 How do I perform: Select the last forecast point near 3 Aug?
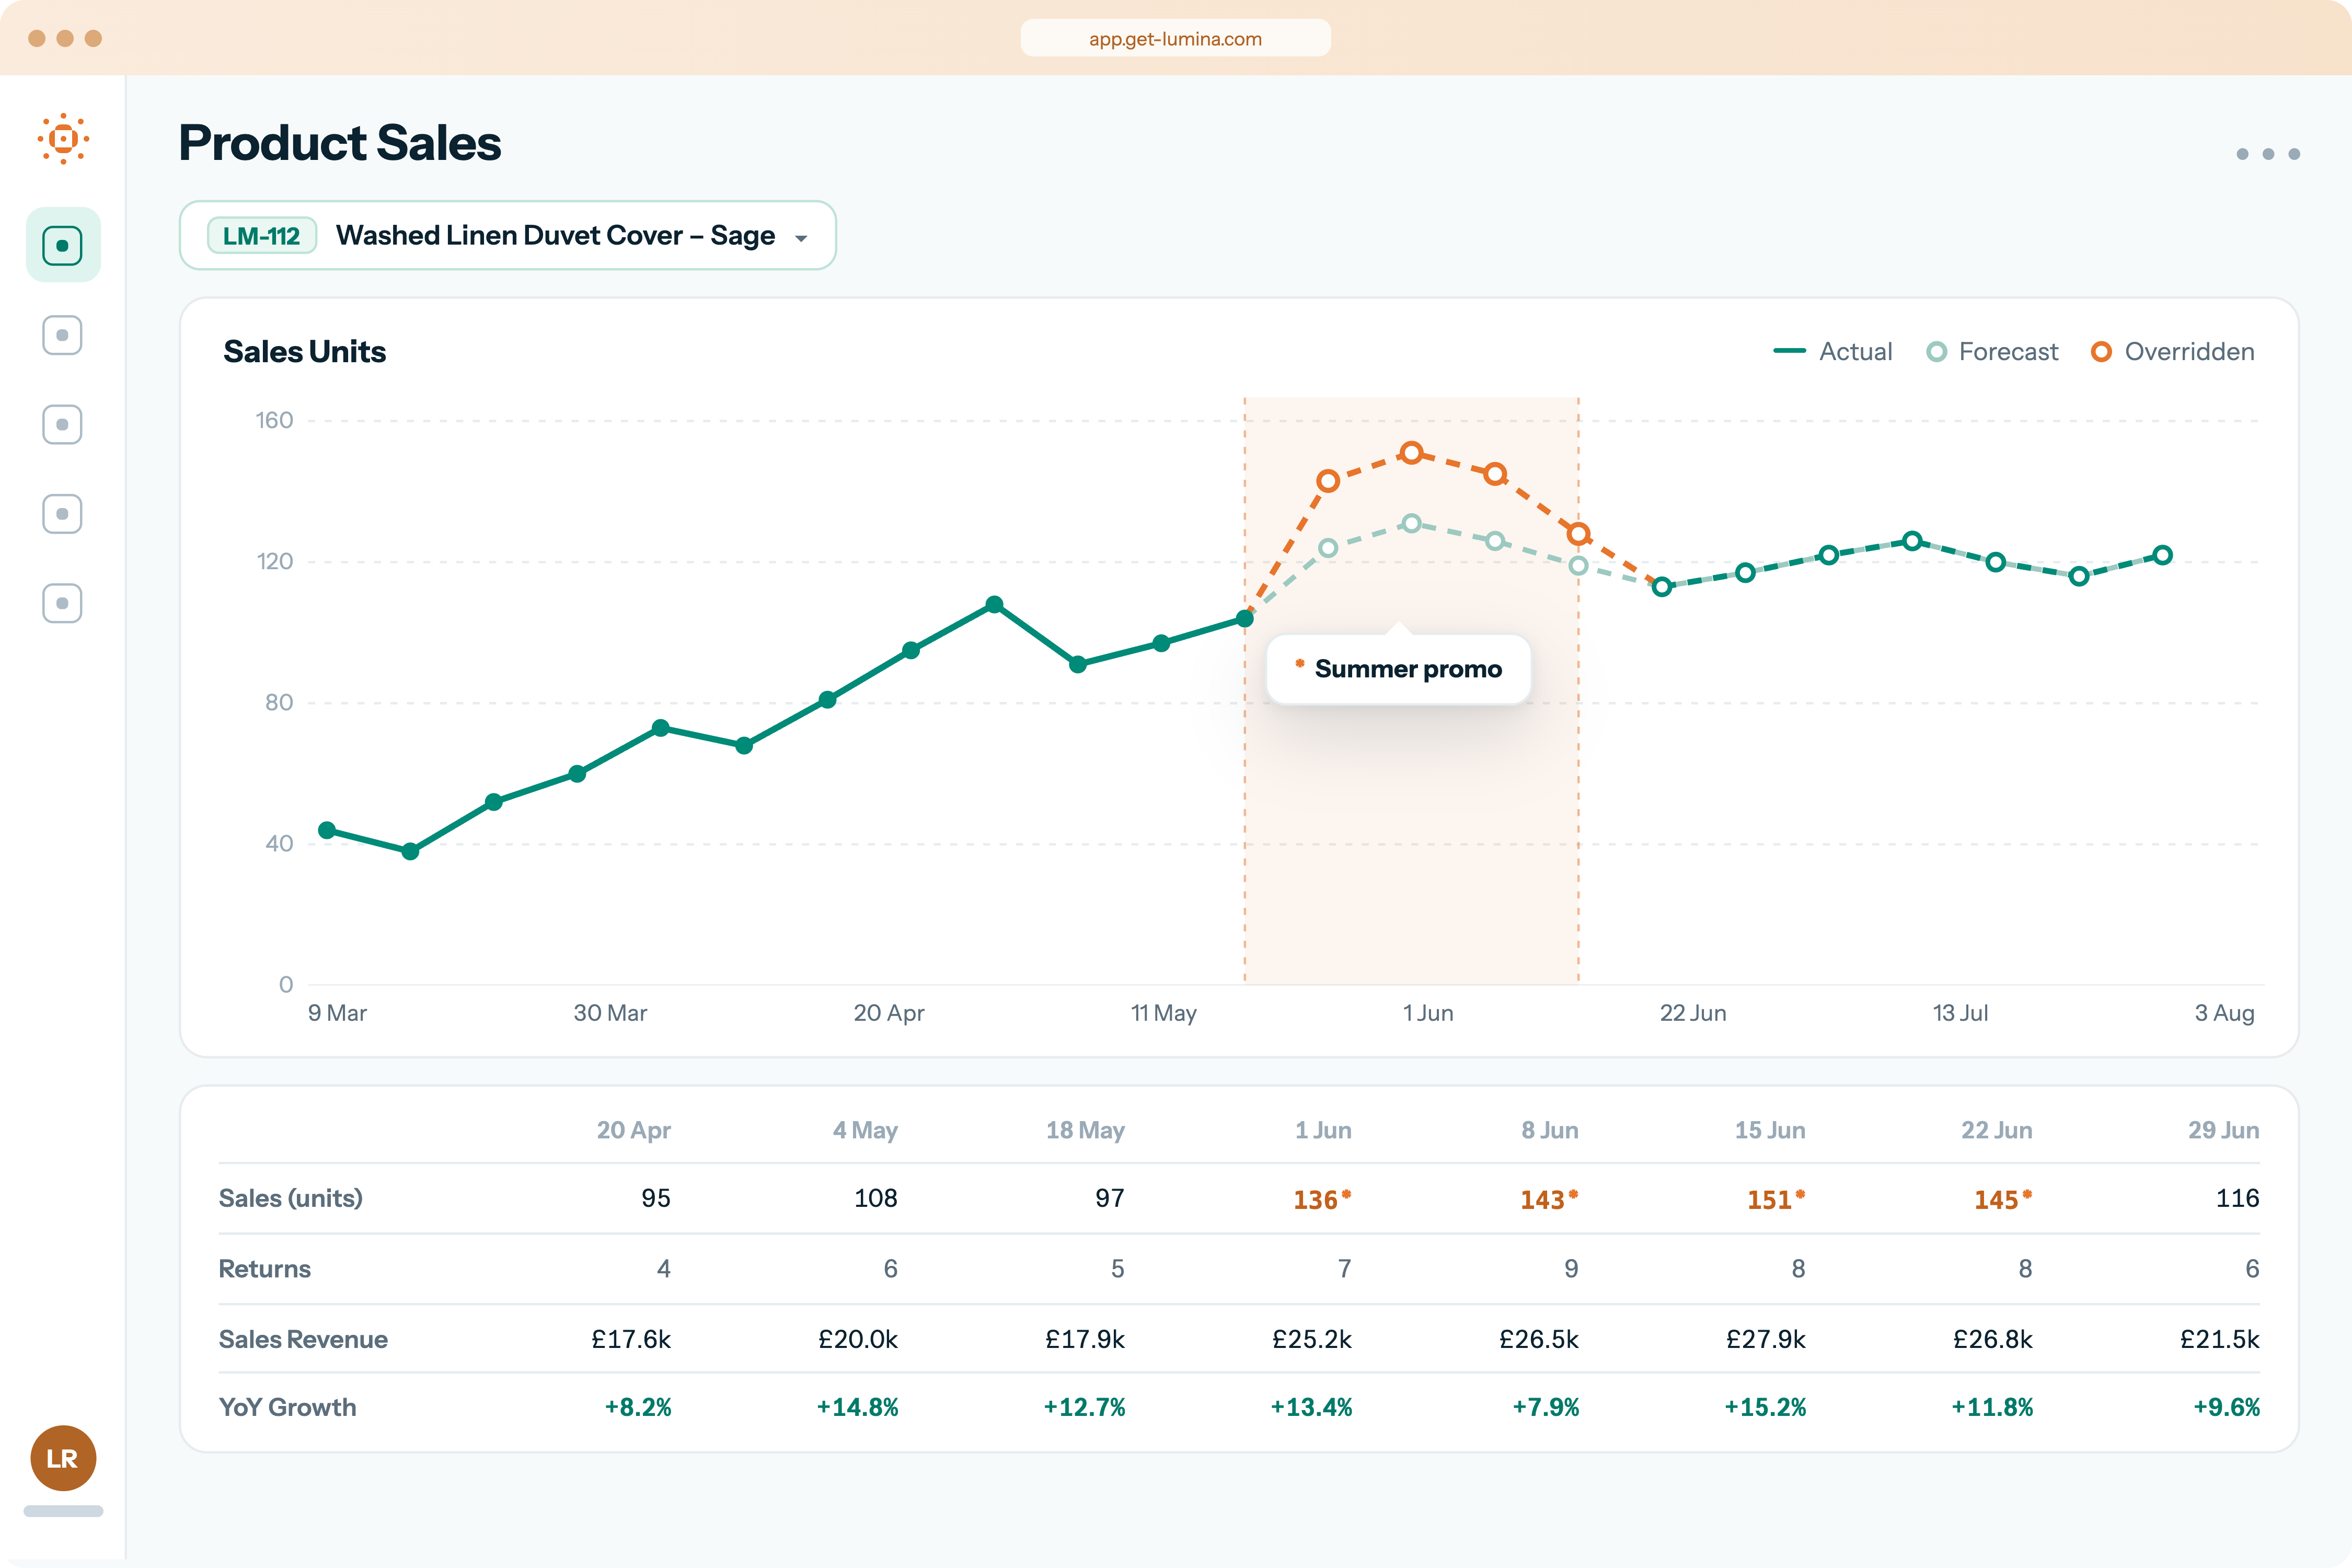(x=2162, y=555)
